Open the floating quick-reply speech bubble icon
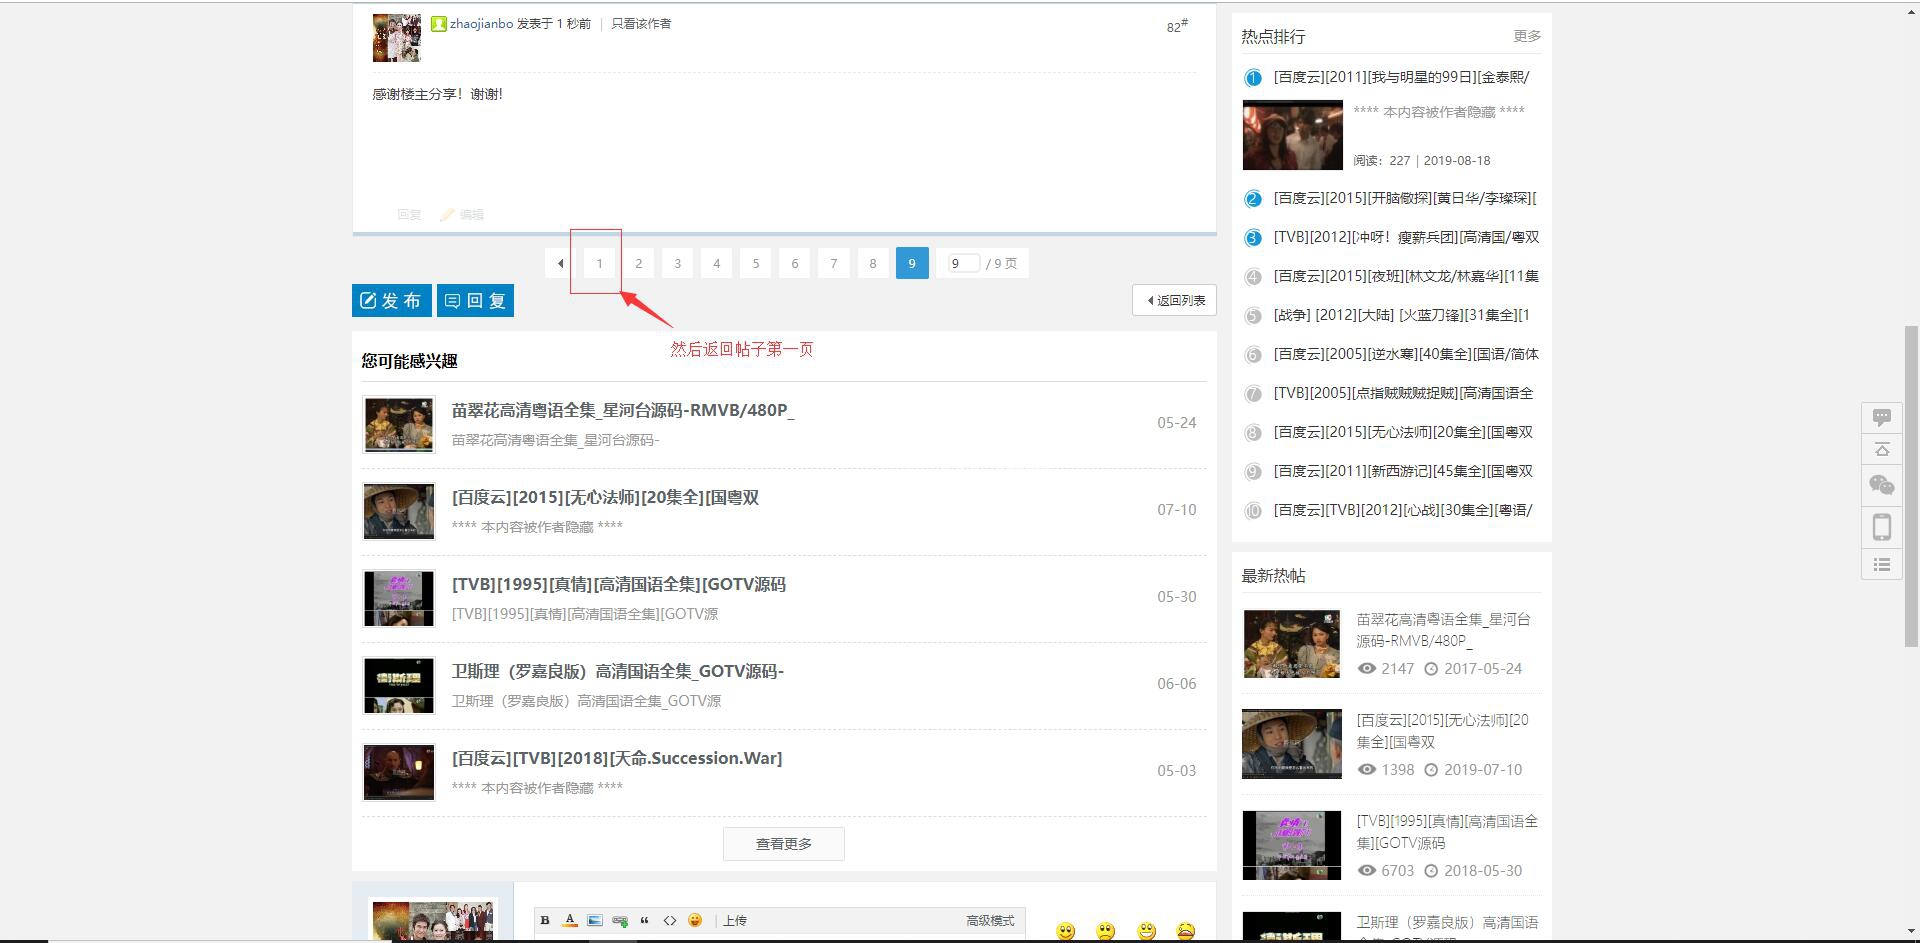The width and height of the screenshot is (1920, 943). tap(1882, 417)
